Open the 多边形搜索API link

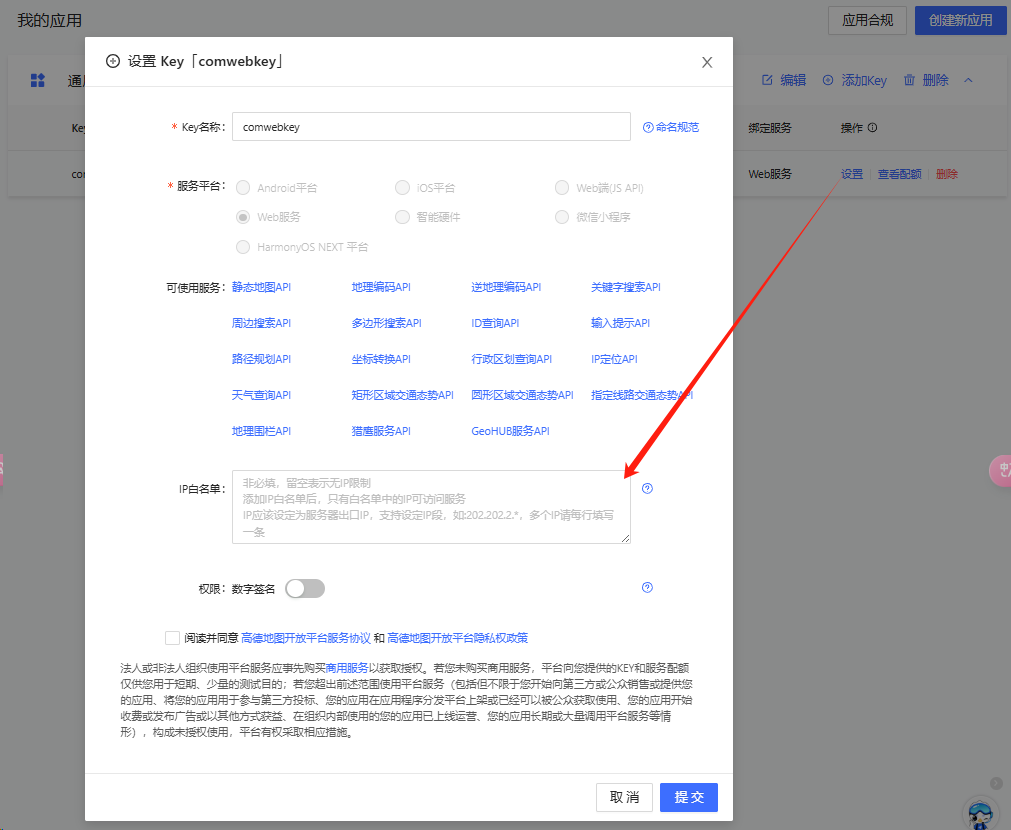[x=386, y=323]
